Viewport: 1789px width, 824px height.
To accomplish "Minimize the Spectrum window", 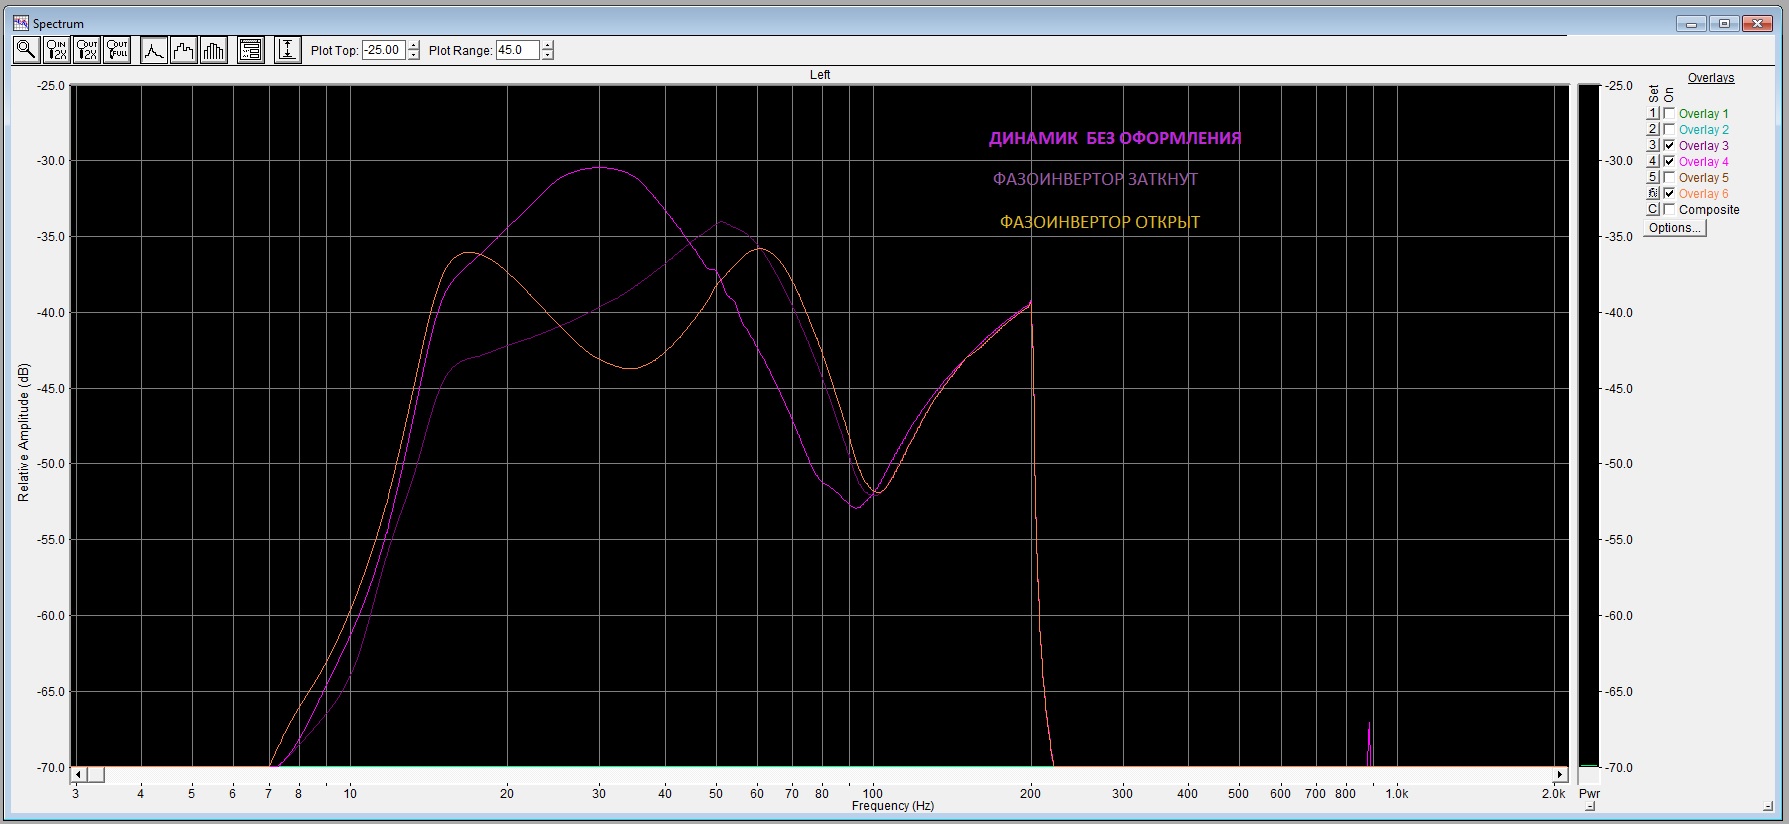I will (x=1692, y=23).
